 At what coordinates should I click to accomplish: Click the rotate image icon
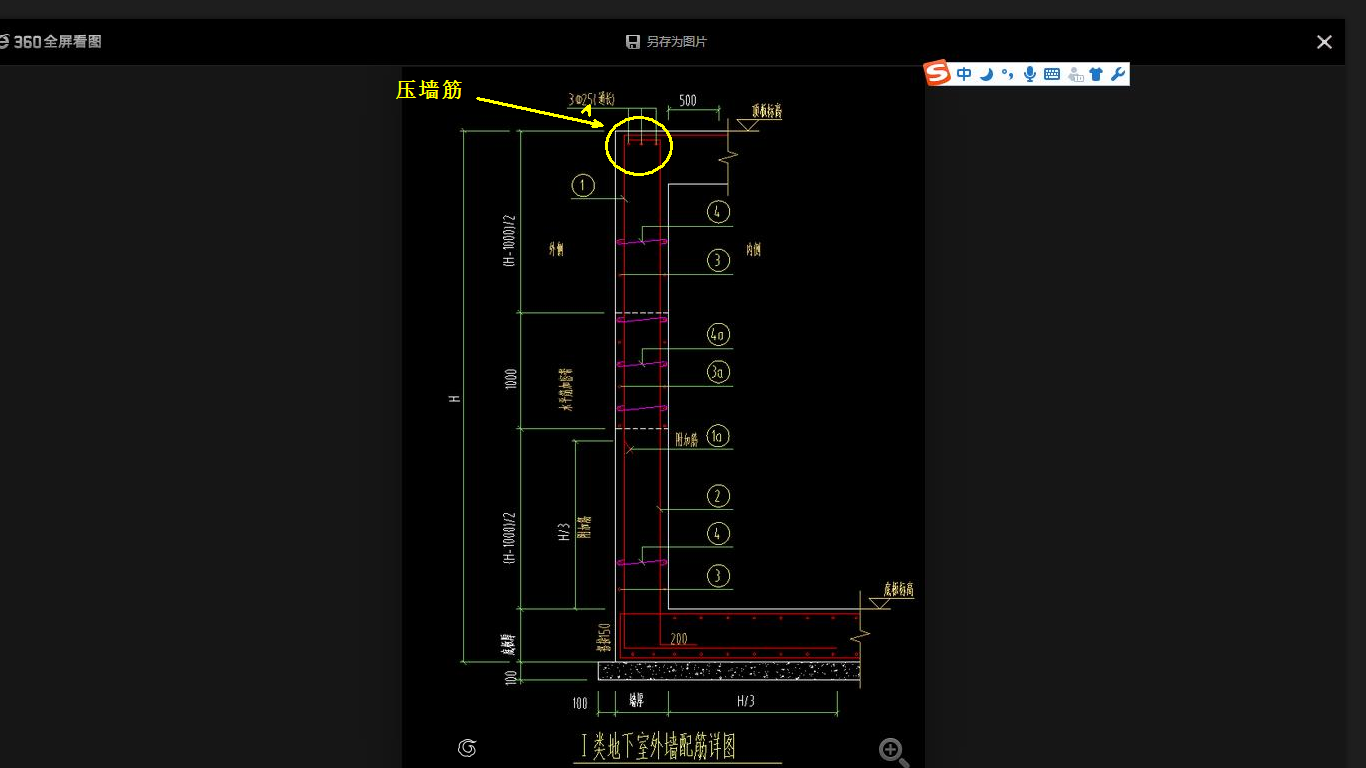pyautogui.click(x=467, y=748)
